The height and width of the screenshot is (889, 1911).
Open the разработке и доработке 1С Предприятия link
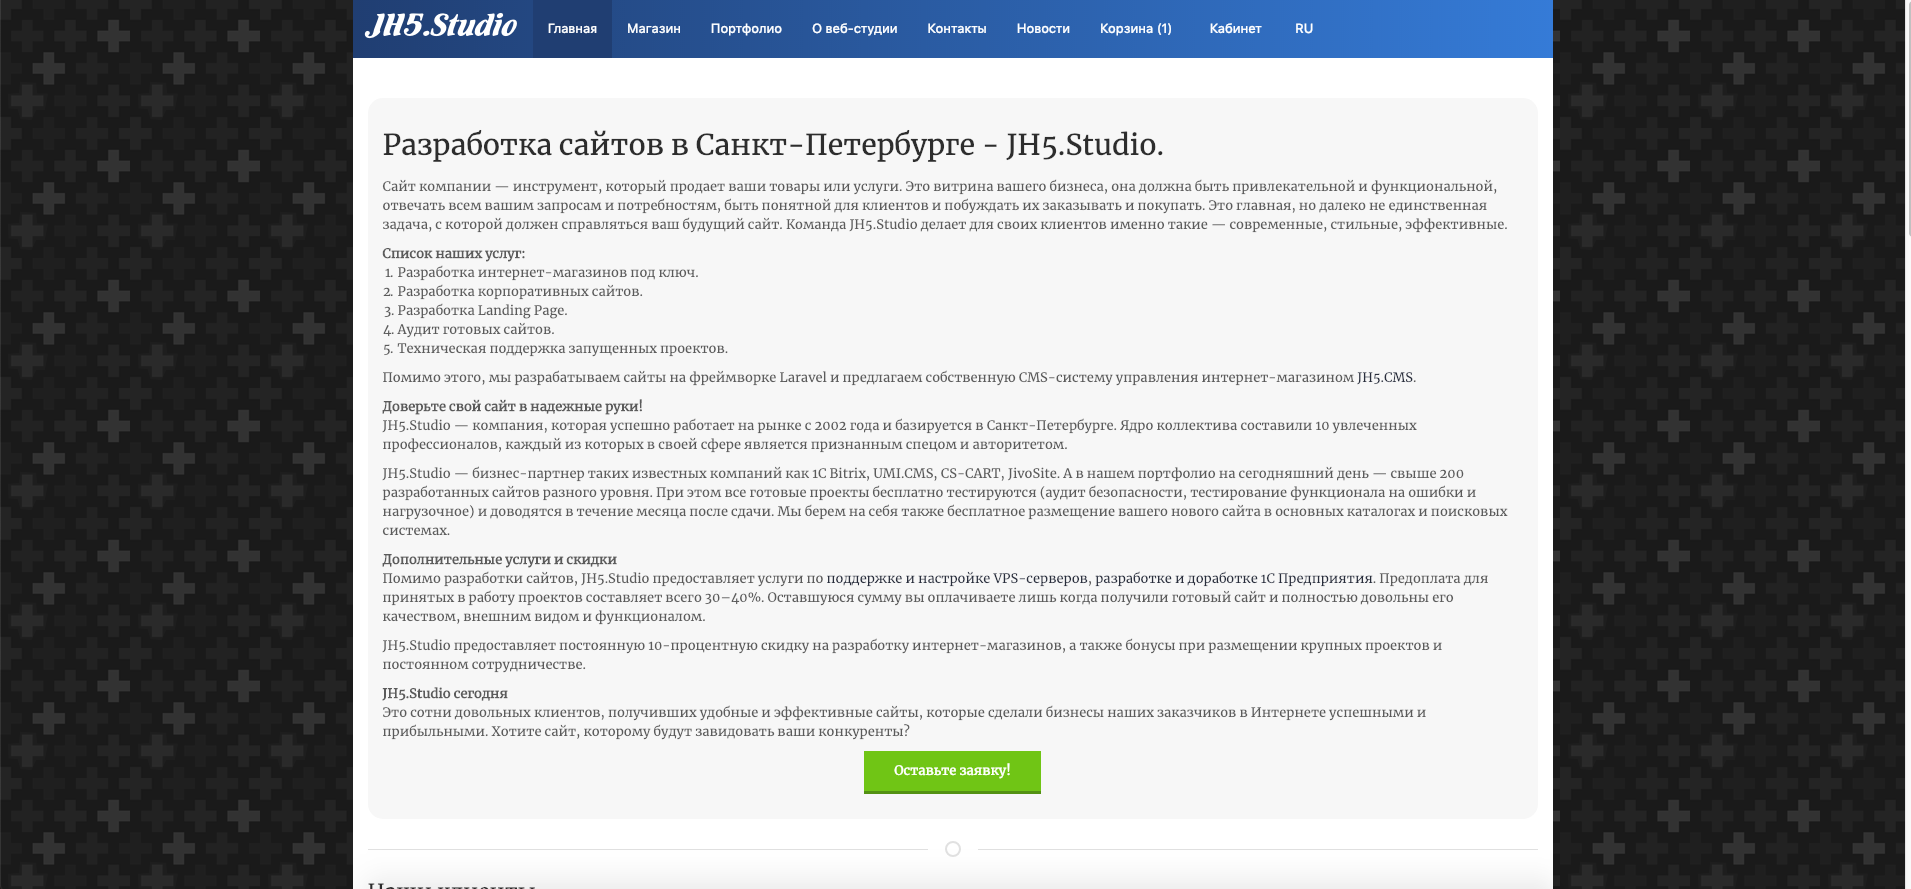point(1234,579)
